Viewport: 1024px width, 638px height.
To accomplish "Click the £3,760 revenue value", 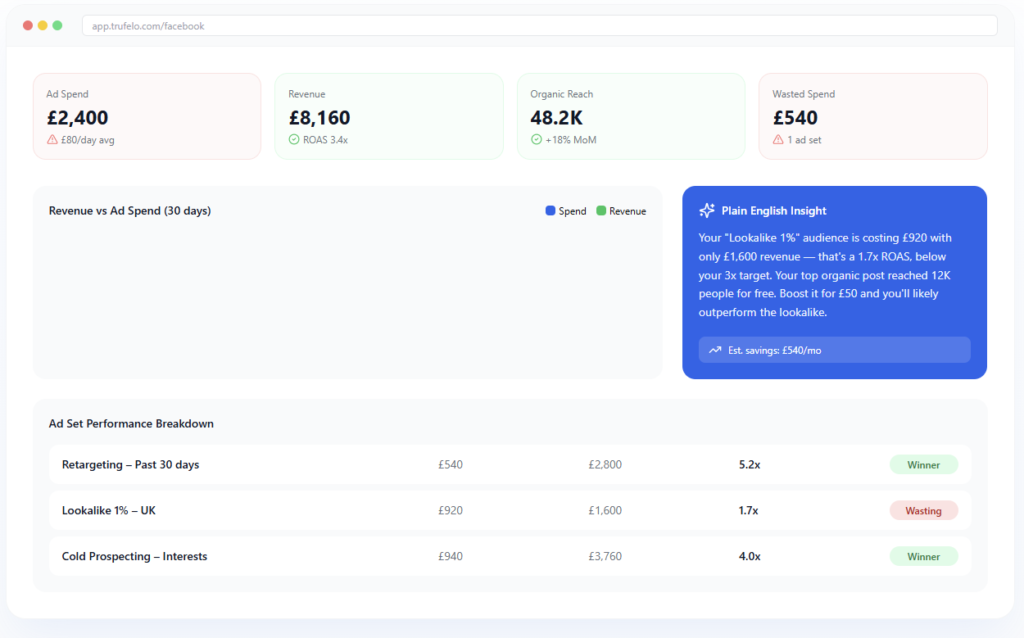I will pos(605,556).
